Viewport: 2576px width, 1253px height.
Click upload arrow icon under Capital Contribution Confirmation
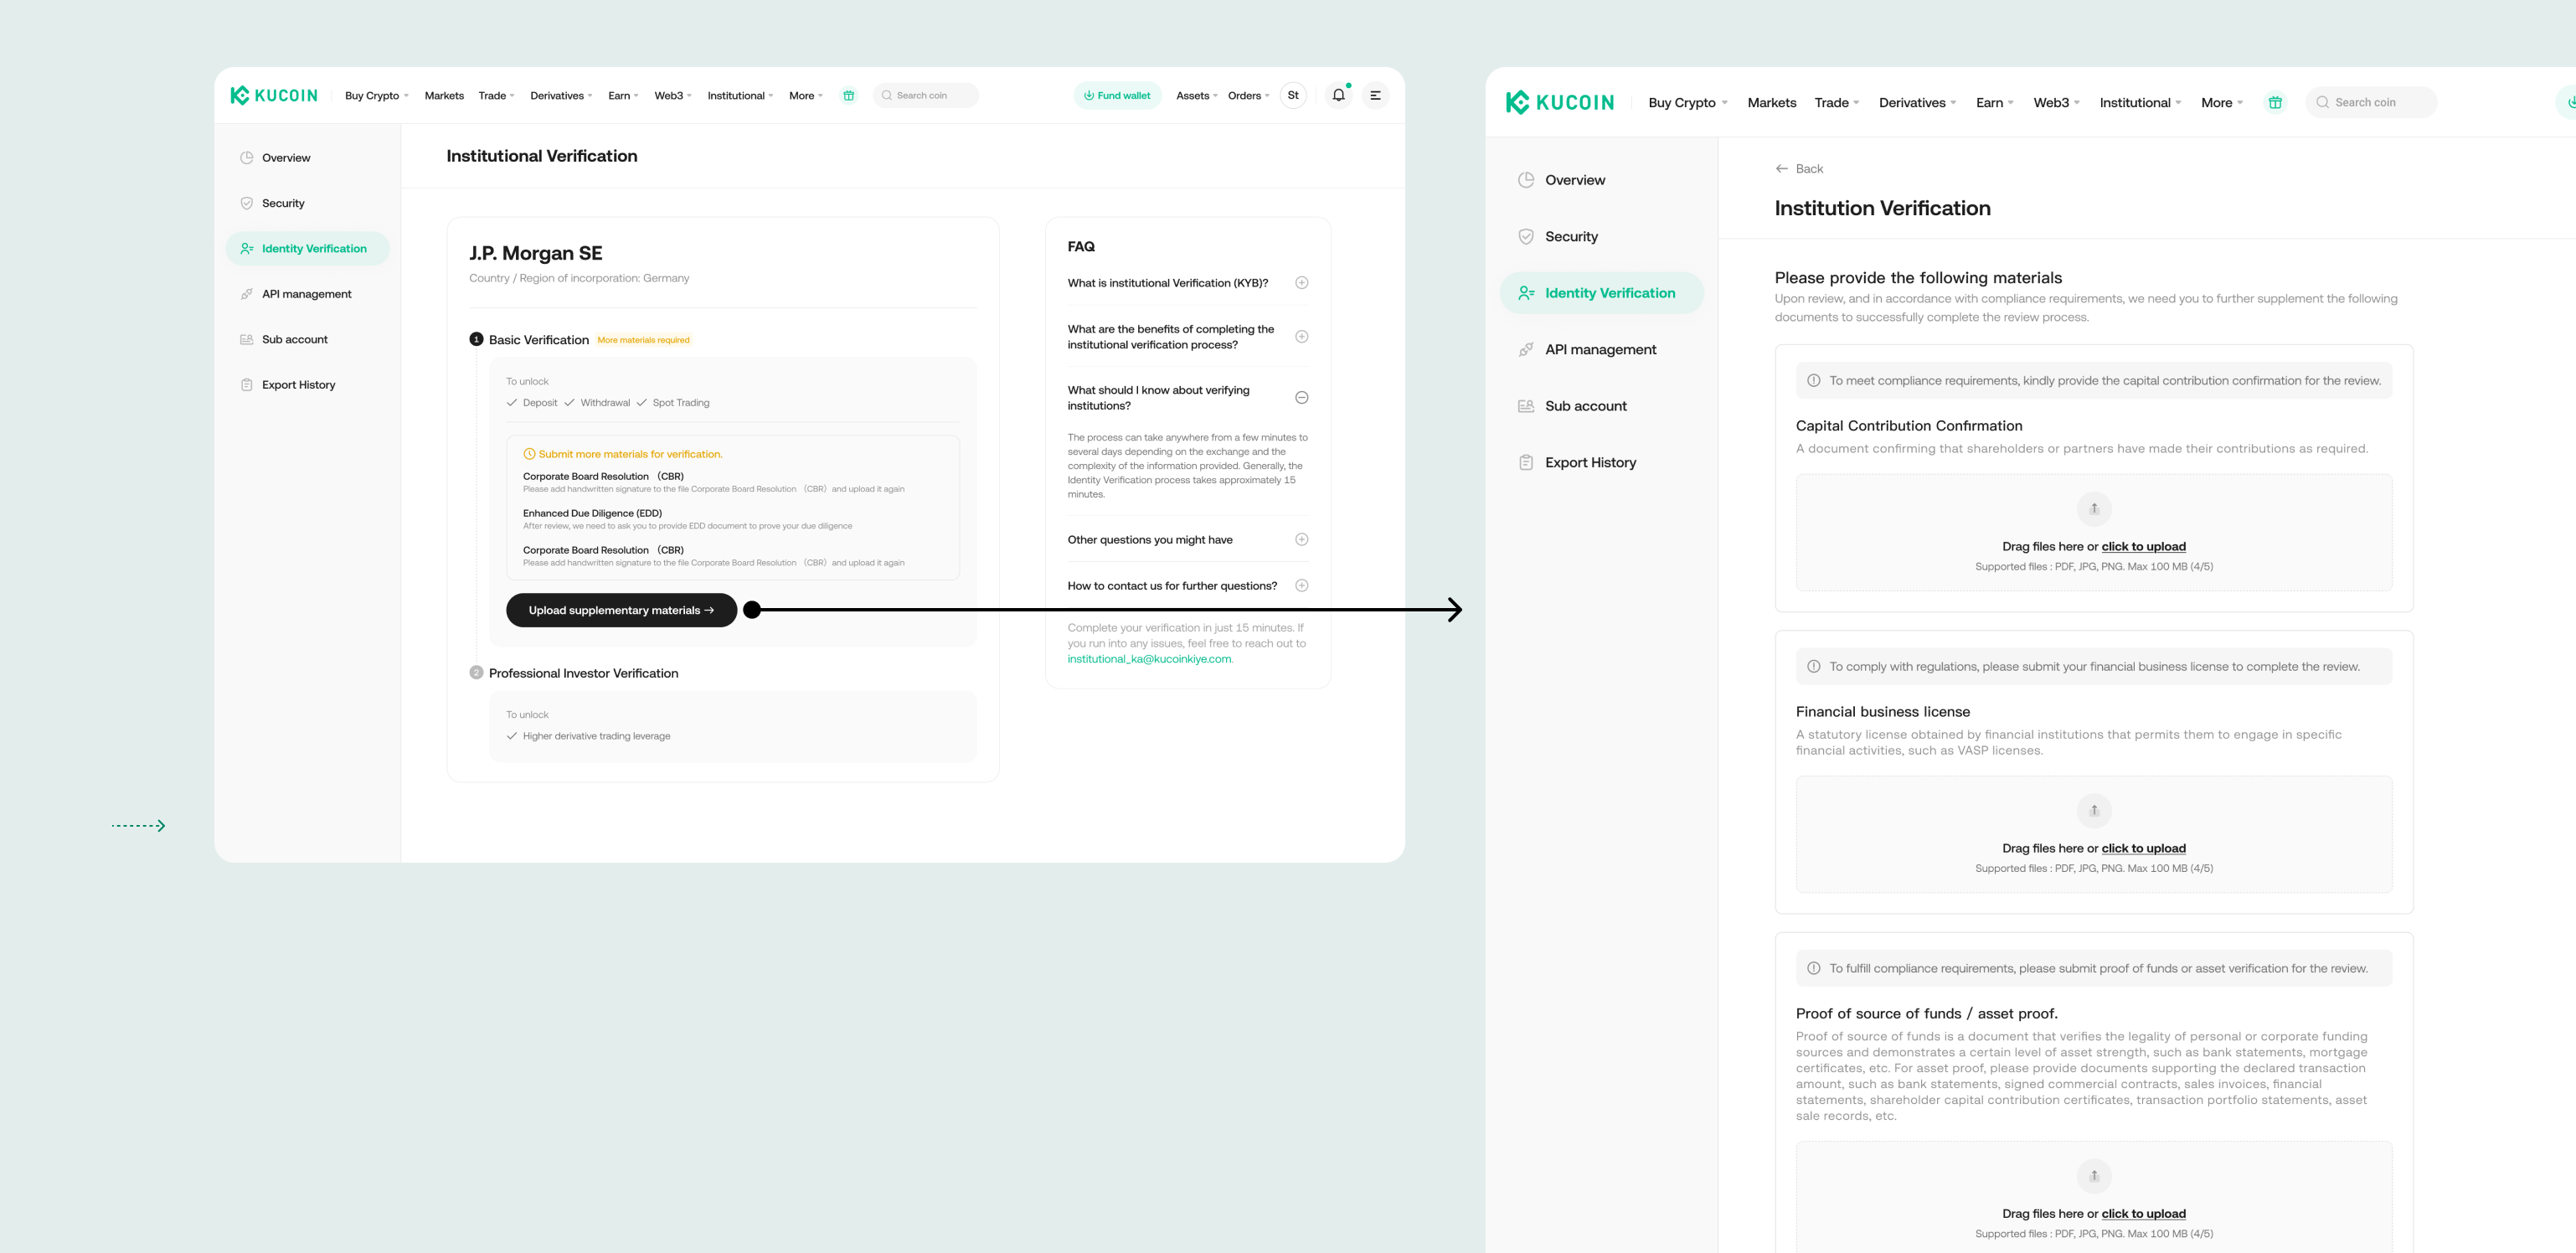coord(2094,508)
